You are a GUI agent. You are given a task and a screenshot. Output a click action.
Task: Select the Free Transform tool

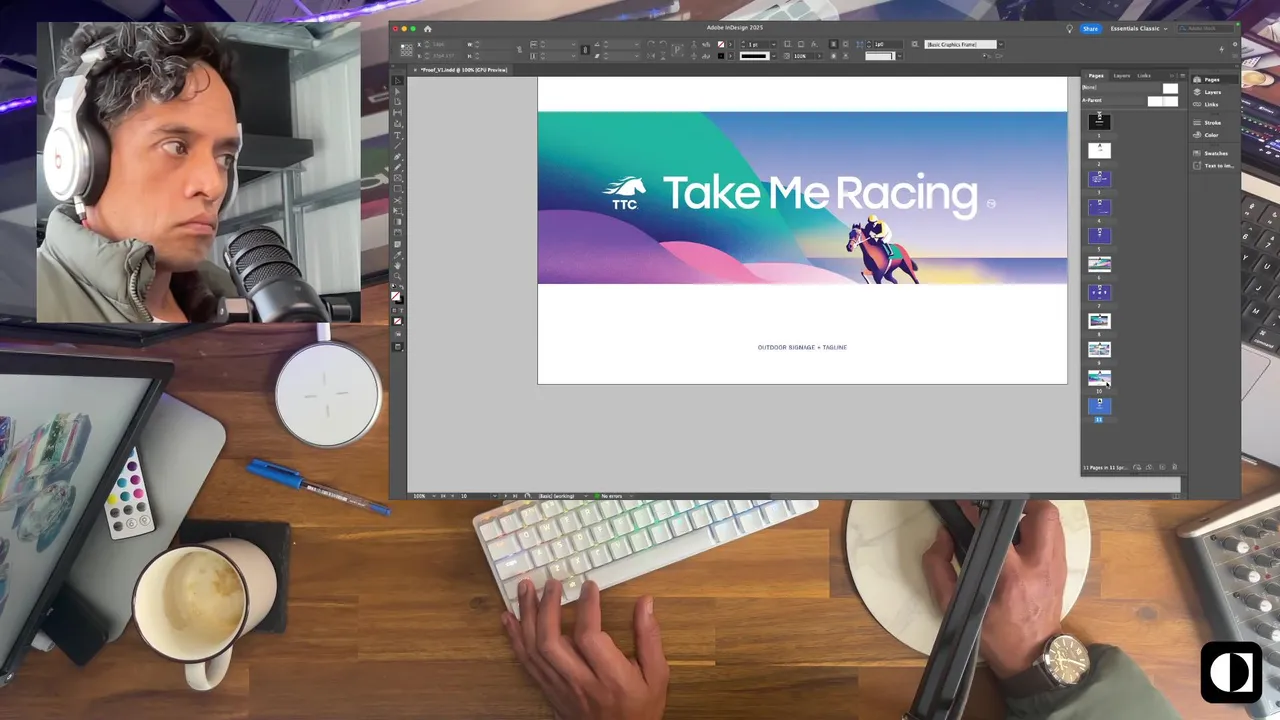(396, 210)
